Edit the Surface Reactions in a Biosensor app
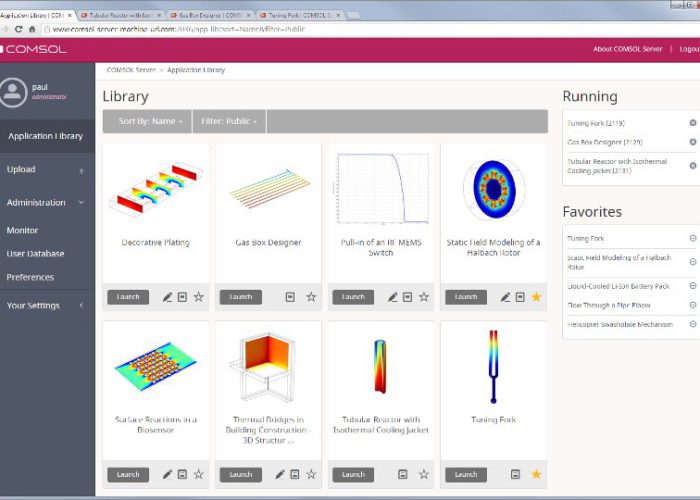The image size is (700, 500). click(167, 474)
